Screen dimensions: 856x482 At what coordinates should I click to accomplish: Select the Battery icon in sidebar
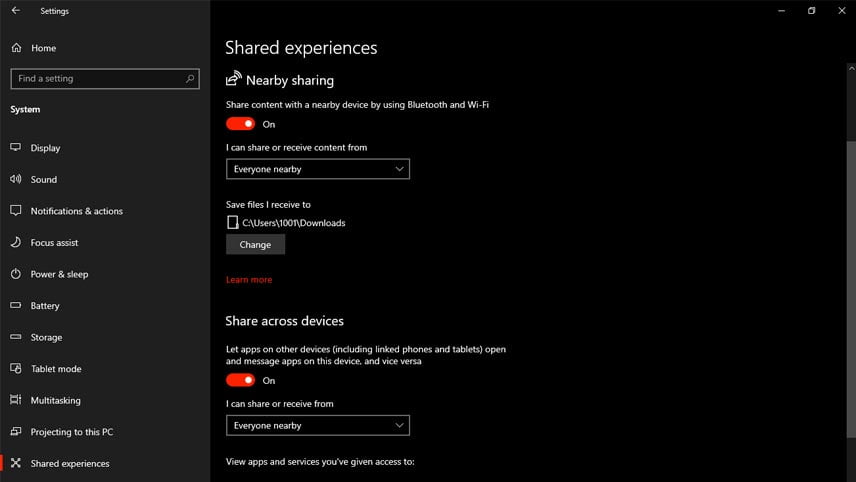click(x=16, y=306)
